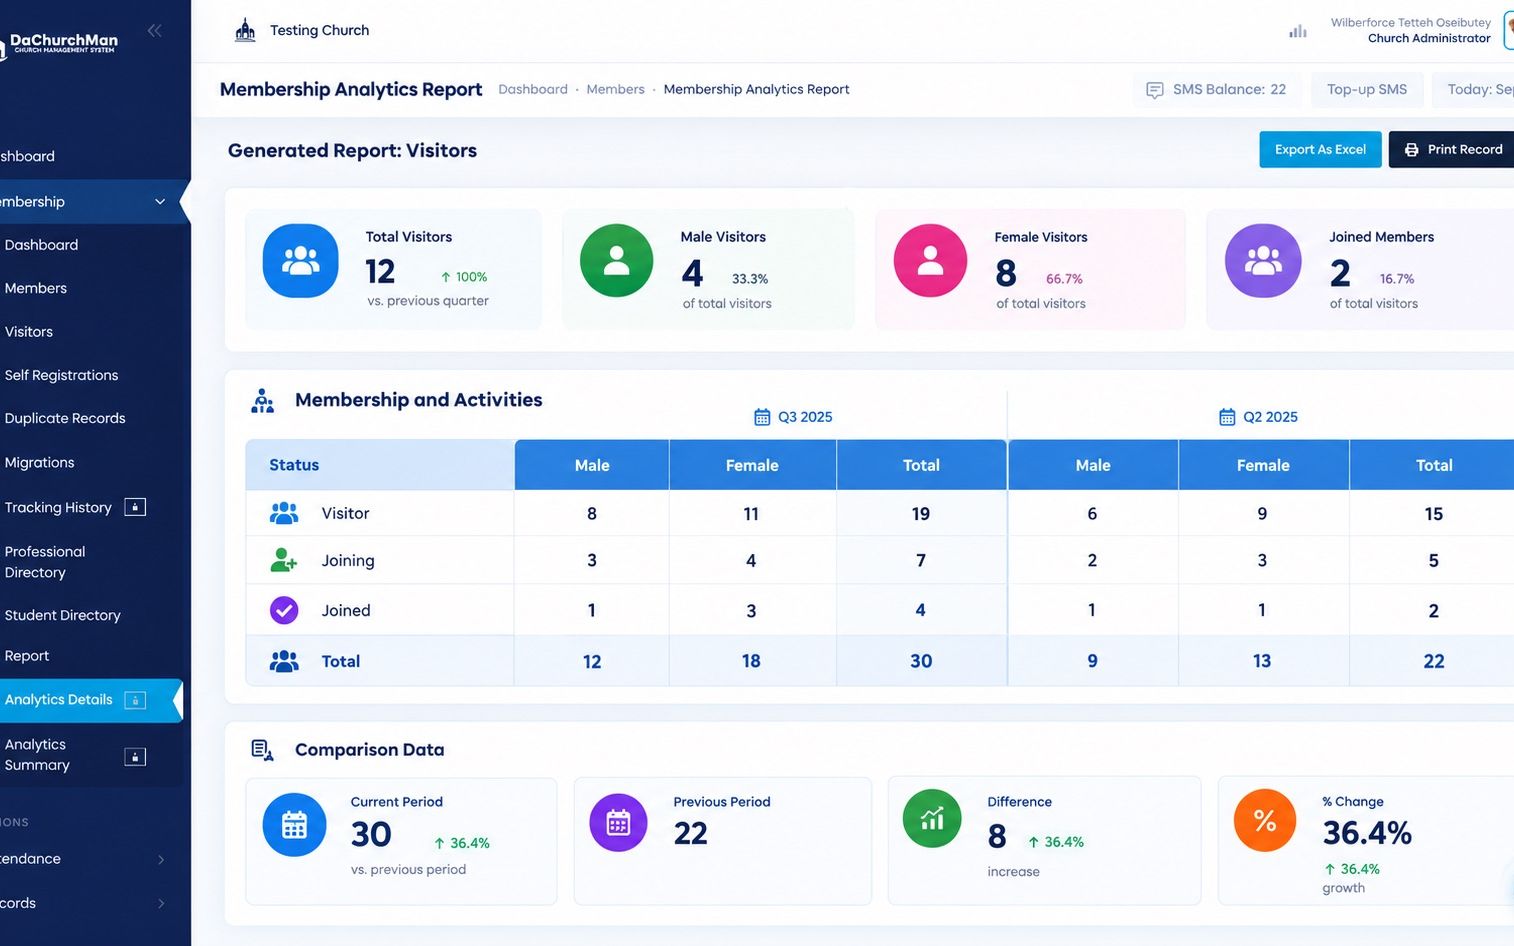Click lock icon beside Analytics Summary

pos(135,757)
